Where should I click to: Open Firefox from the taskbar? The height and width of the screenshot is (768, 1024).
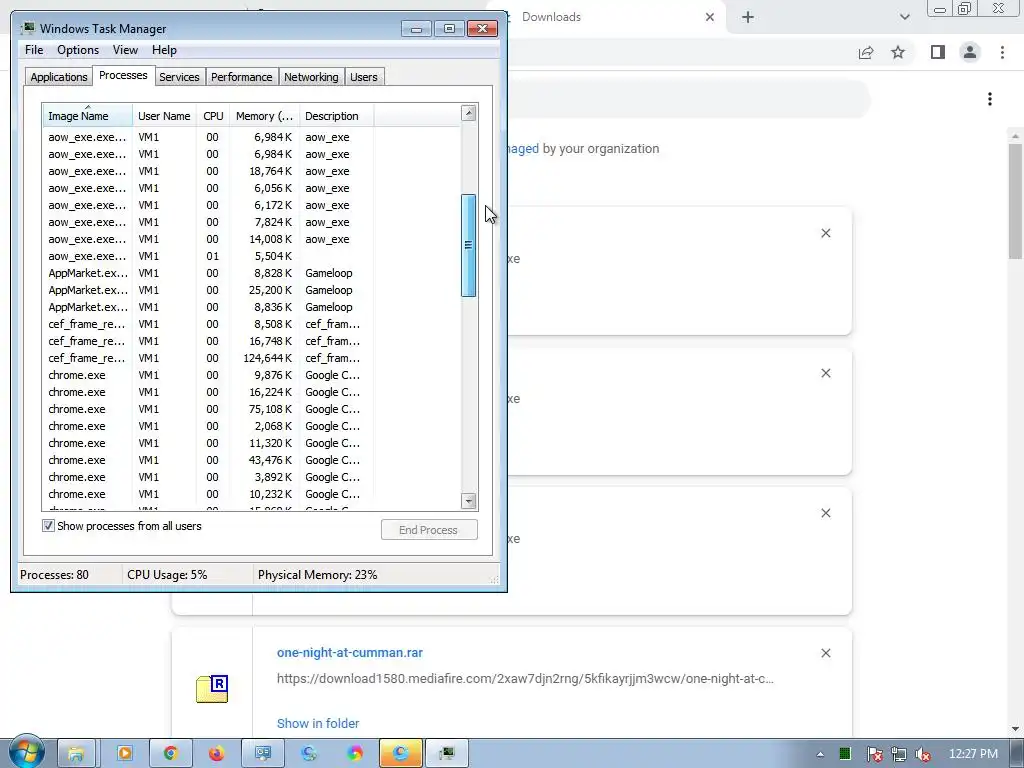coord(216,754)
